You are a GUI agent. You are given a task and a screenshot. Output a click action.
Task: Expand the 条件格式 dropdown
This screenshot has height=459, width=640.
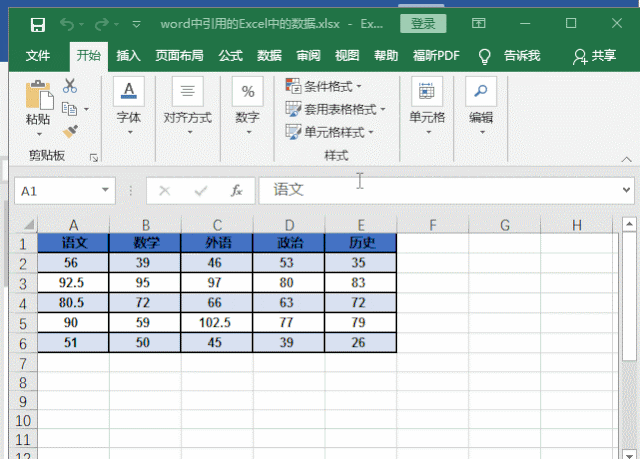pyautogui.click(x=325, y=87)
